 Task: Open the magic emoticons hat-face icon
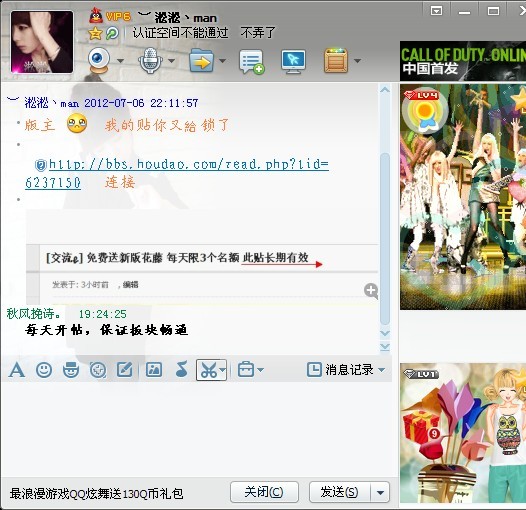pyautogui.click(x=71, y=370)
